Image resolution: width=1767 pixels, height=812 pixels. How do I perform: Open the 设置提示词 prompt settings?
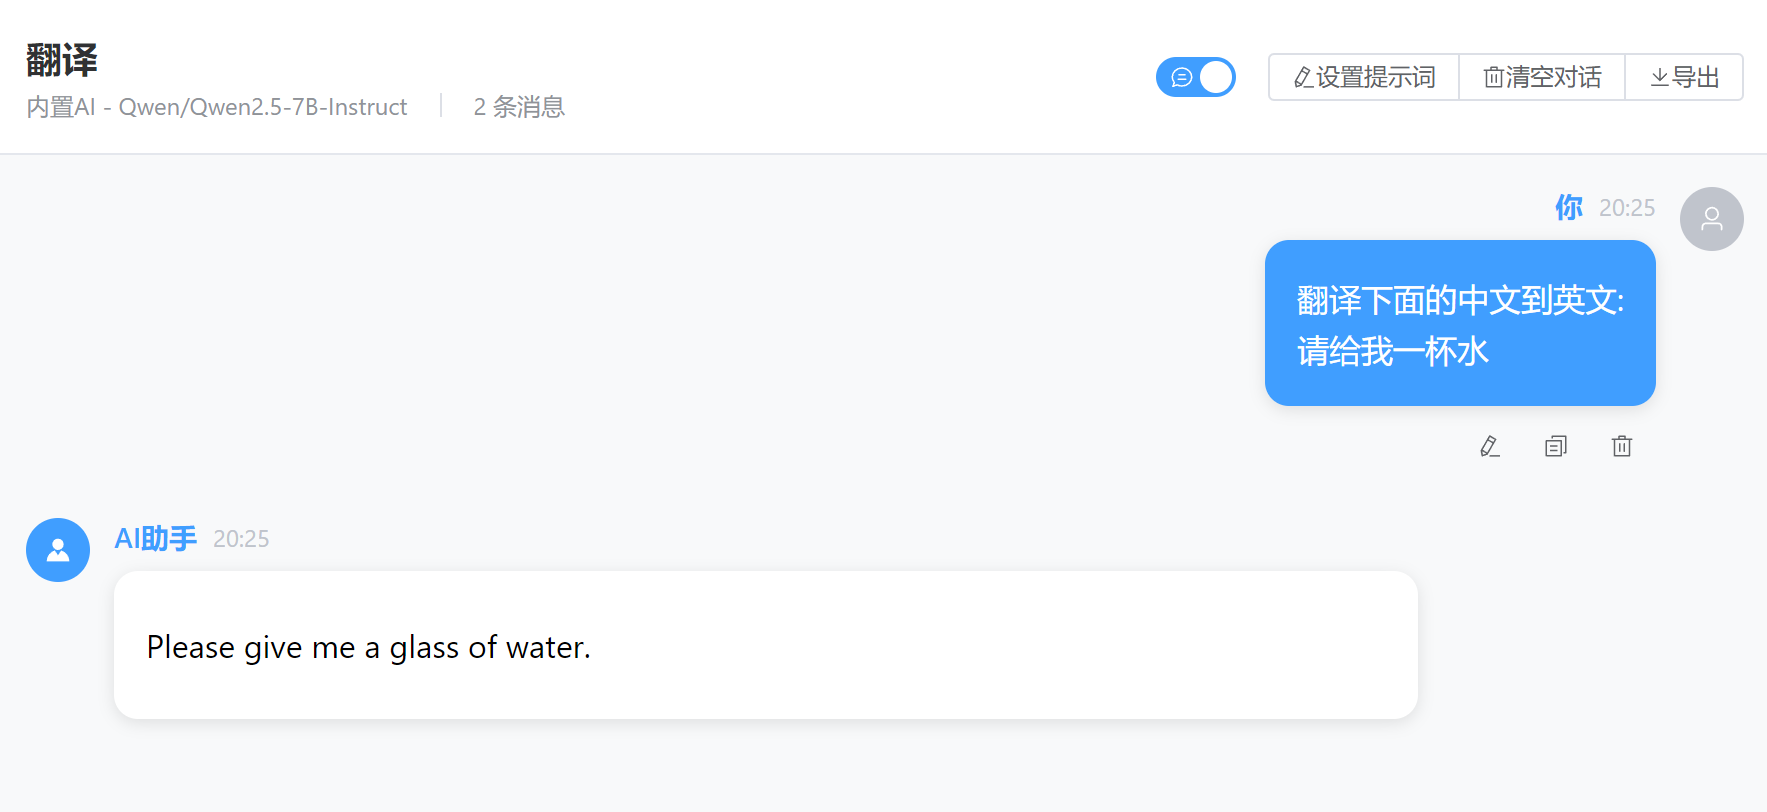(1362, 76)
